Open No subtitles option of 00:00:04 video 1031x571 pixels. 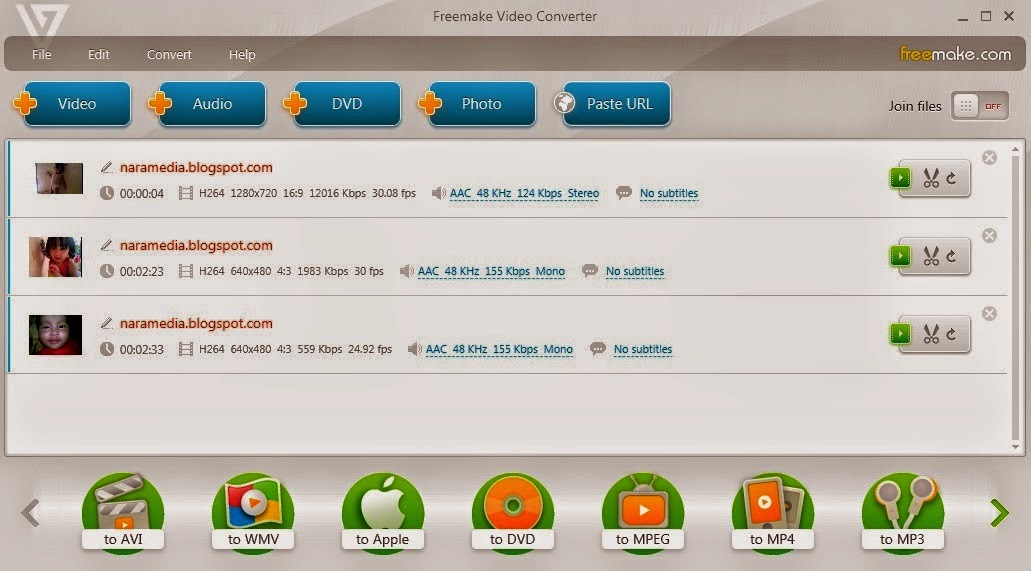point(669,193)
